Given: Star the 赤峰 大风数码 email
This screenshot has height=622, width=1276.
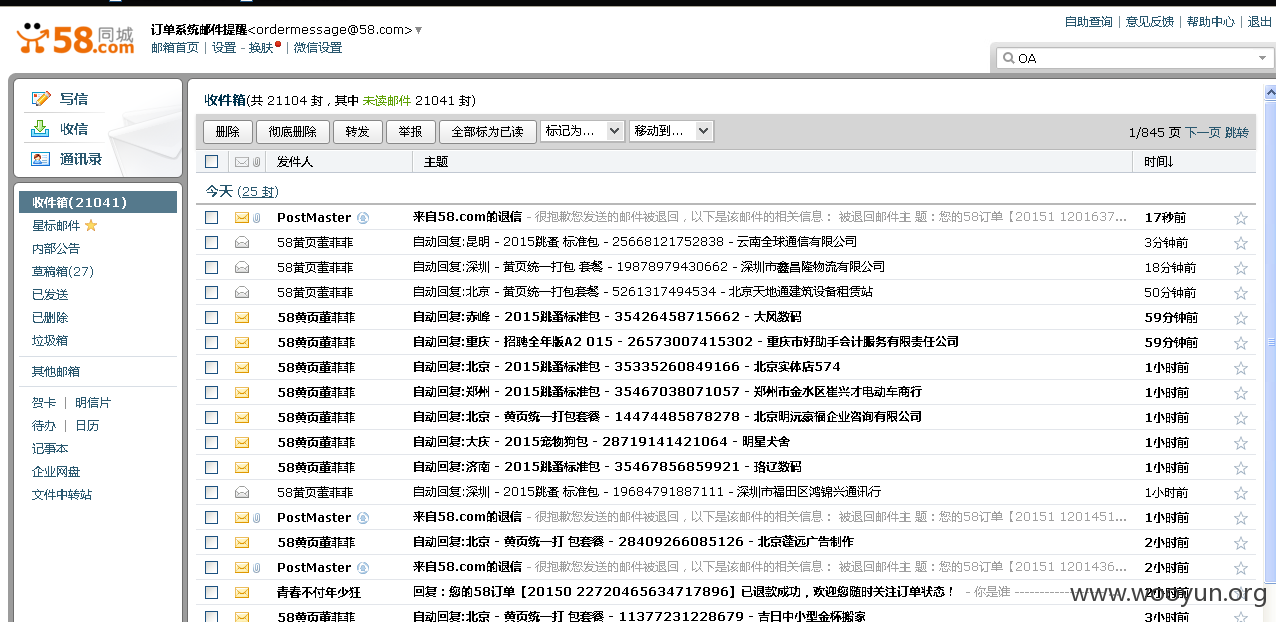Looking at the screenshot, I should (1241, 318).
